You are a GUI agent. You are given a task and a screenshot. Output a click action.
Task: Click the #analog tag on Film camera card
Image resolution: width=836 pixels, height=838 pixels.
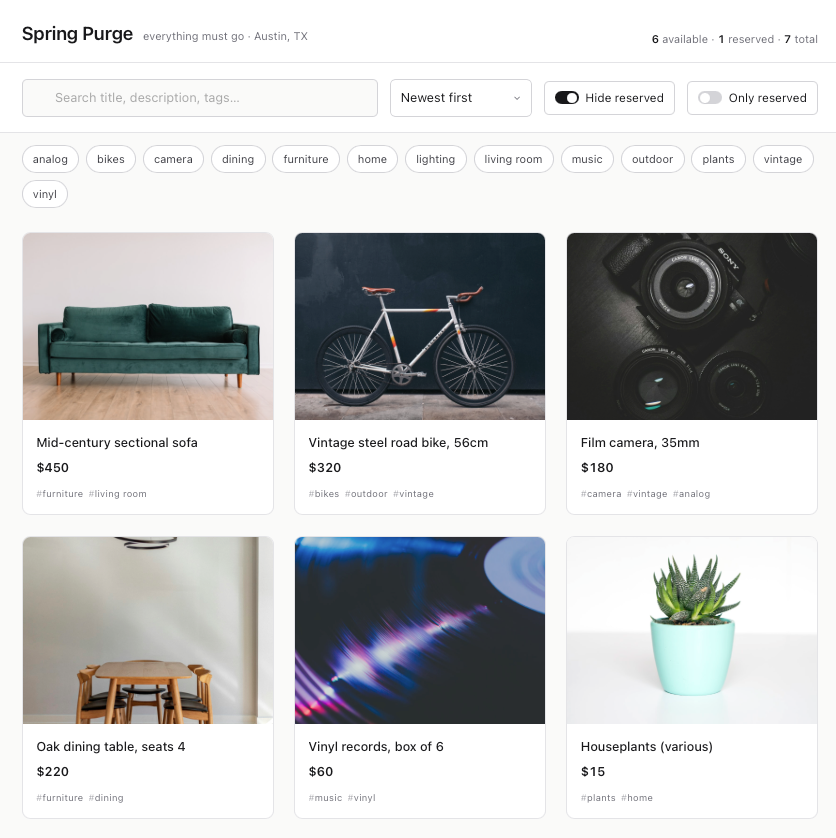tap(691, 494)
